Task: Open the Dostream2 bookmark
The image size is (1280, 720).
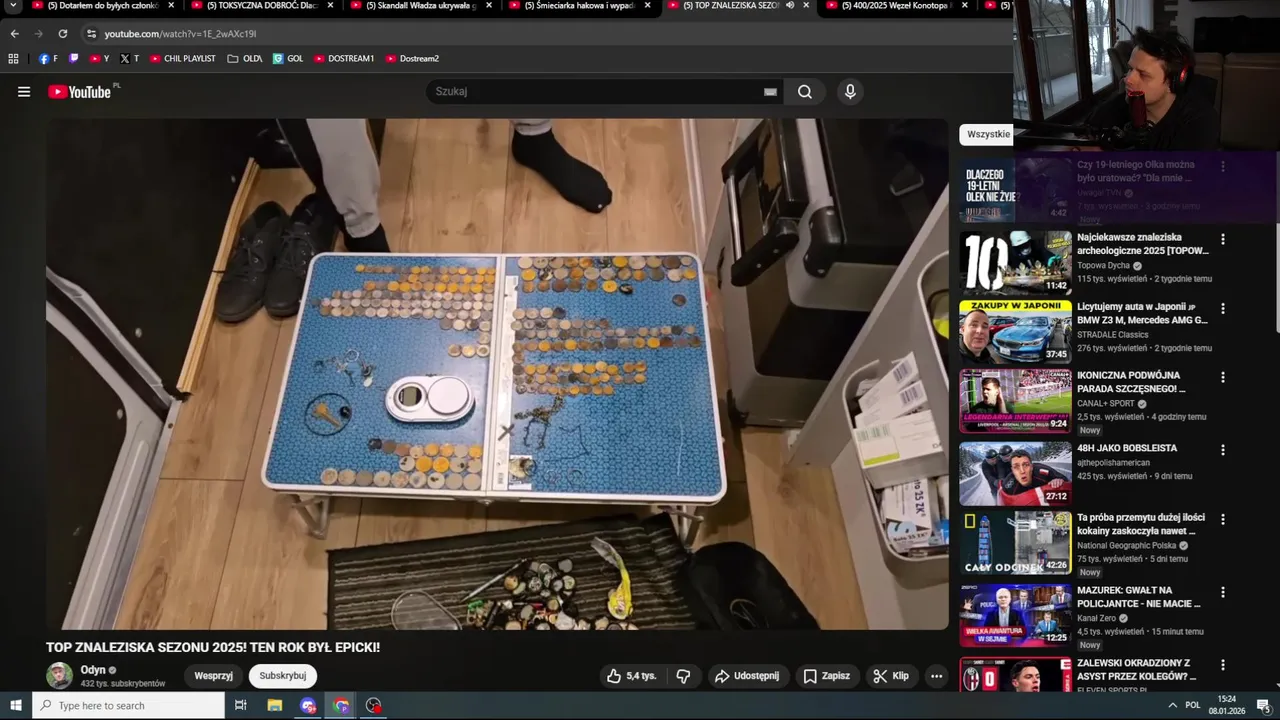Action: pyautogui.click(x=412, y=59)
